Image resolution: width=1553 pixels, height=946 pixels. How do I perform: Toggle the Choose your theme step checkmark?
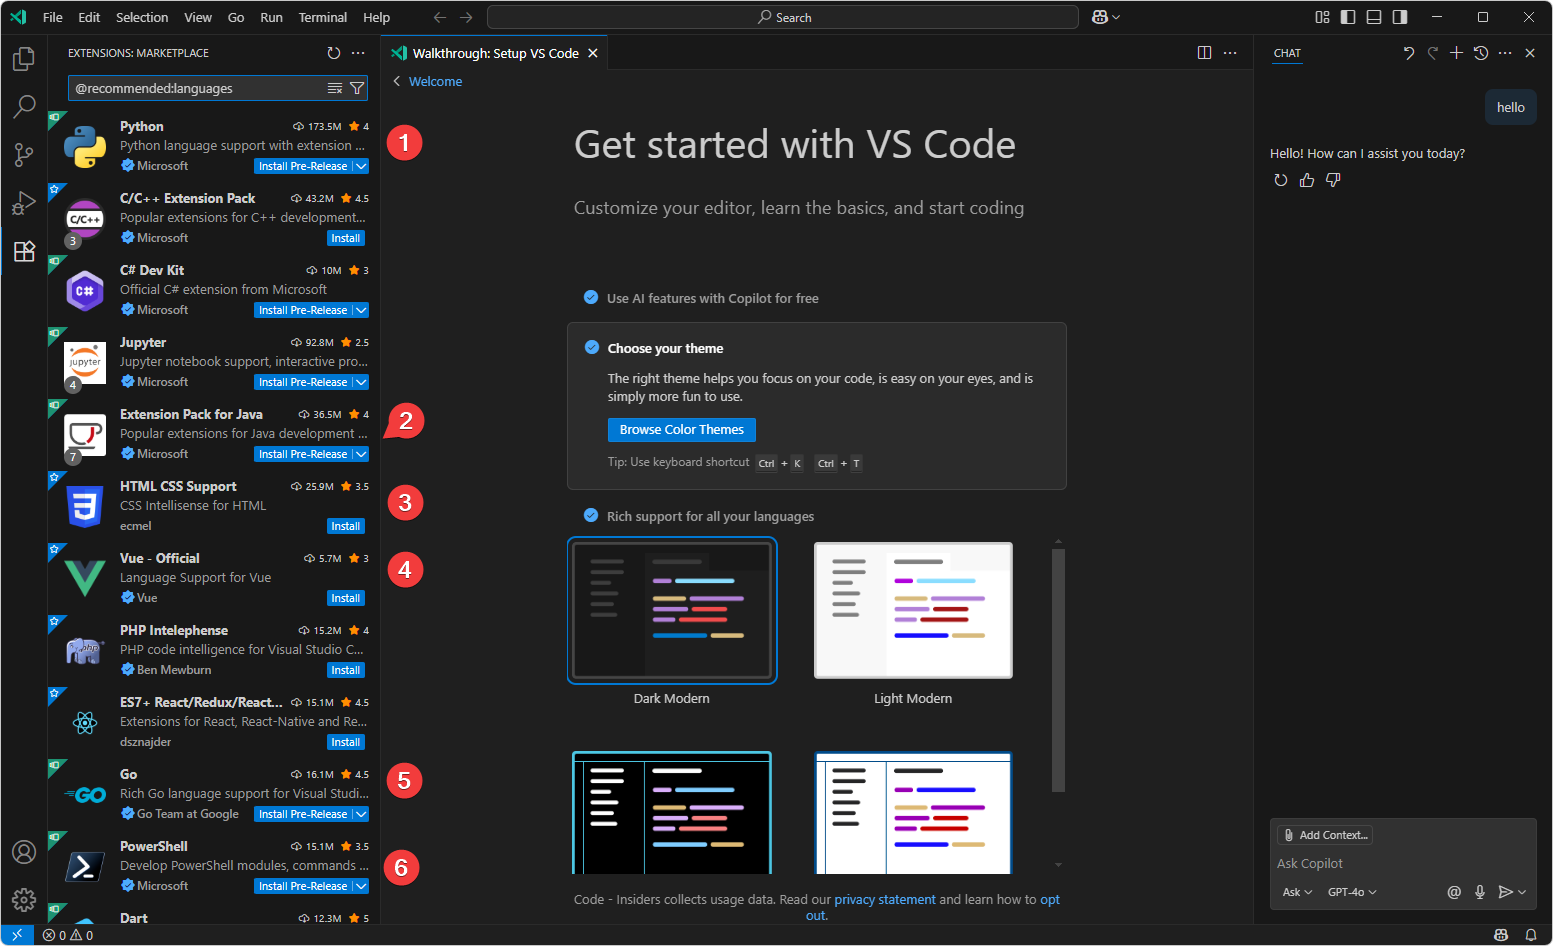pyautogui.click(x=591, y=347)
